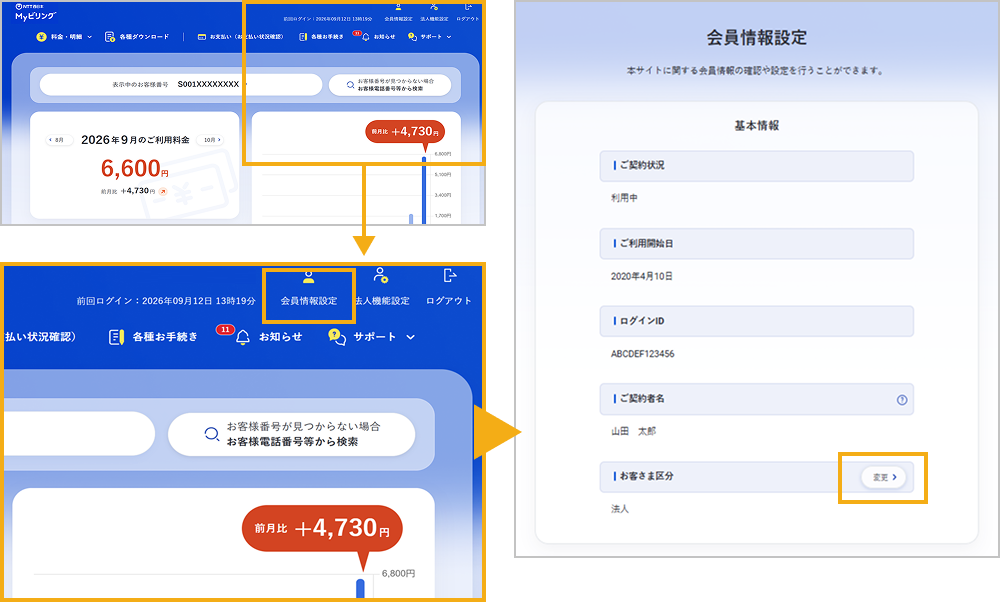The width and height of the screenshot is (1000, 602).
Task: Click the ご契約状況 field header
Action: pyautogui.click(x=756, y=166)
